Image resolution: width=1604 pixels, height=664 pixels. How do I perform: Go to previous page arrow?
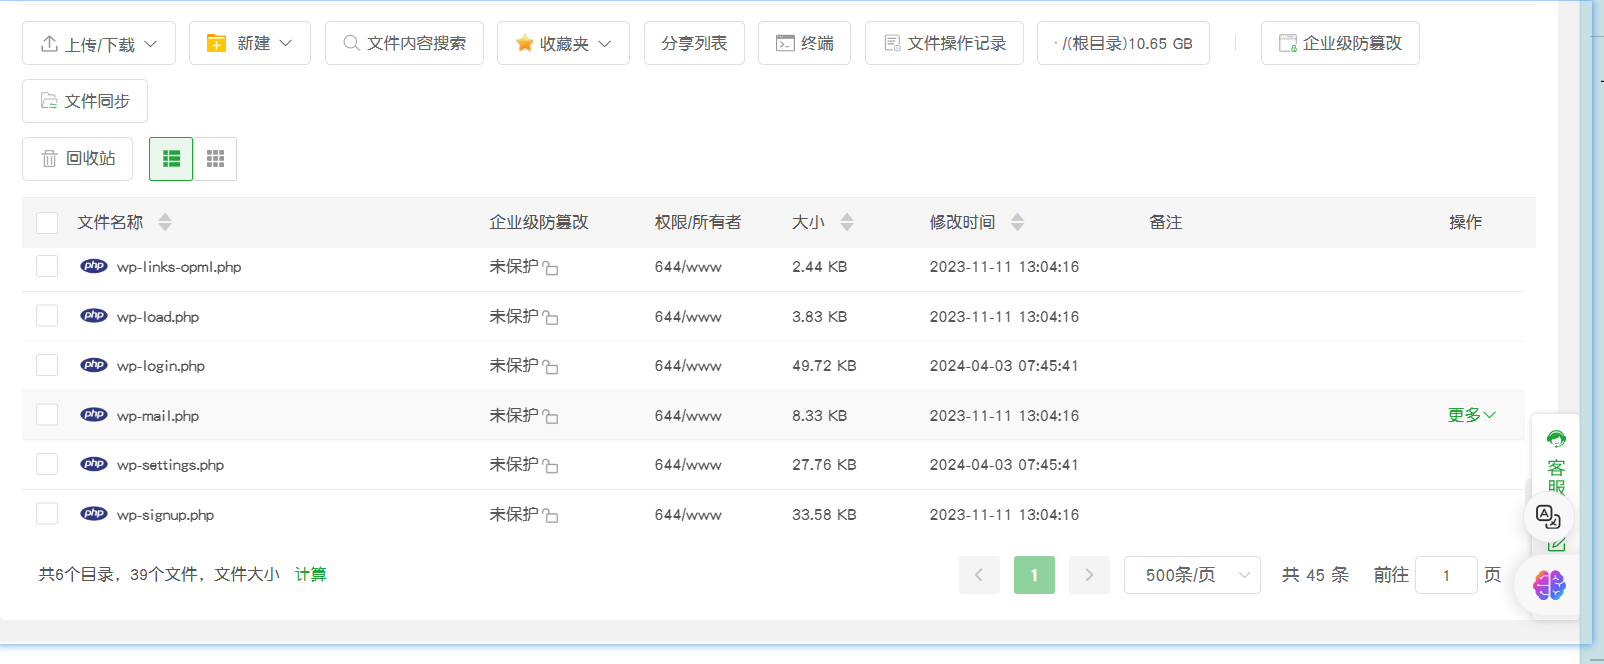(979, 575)
